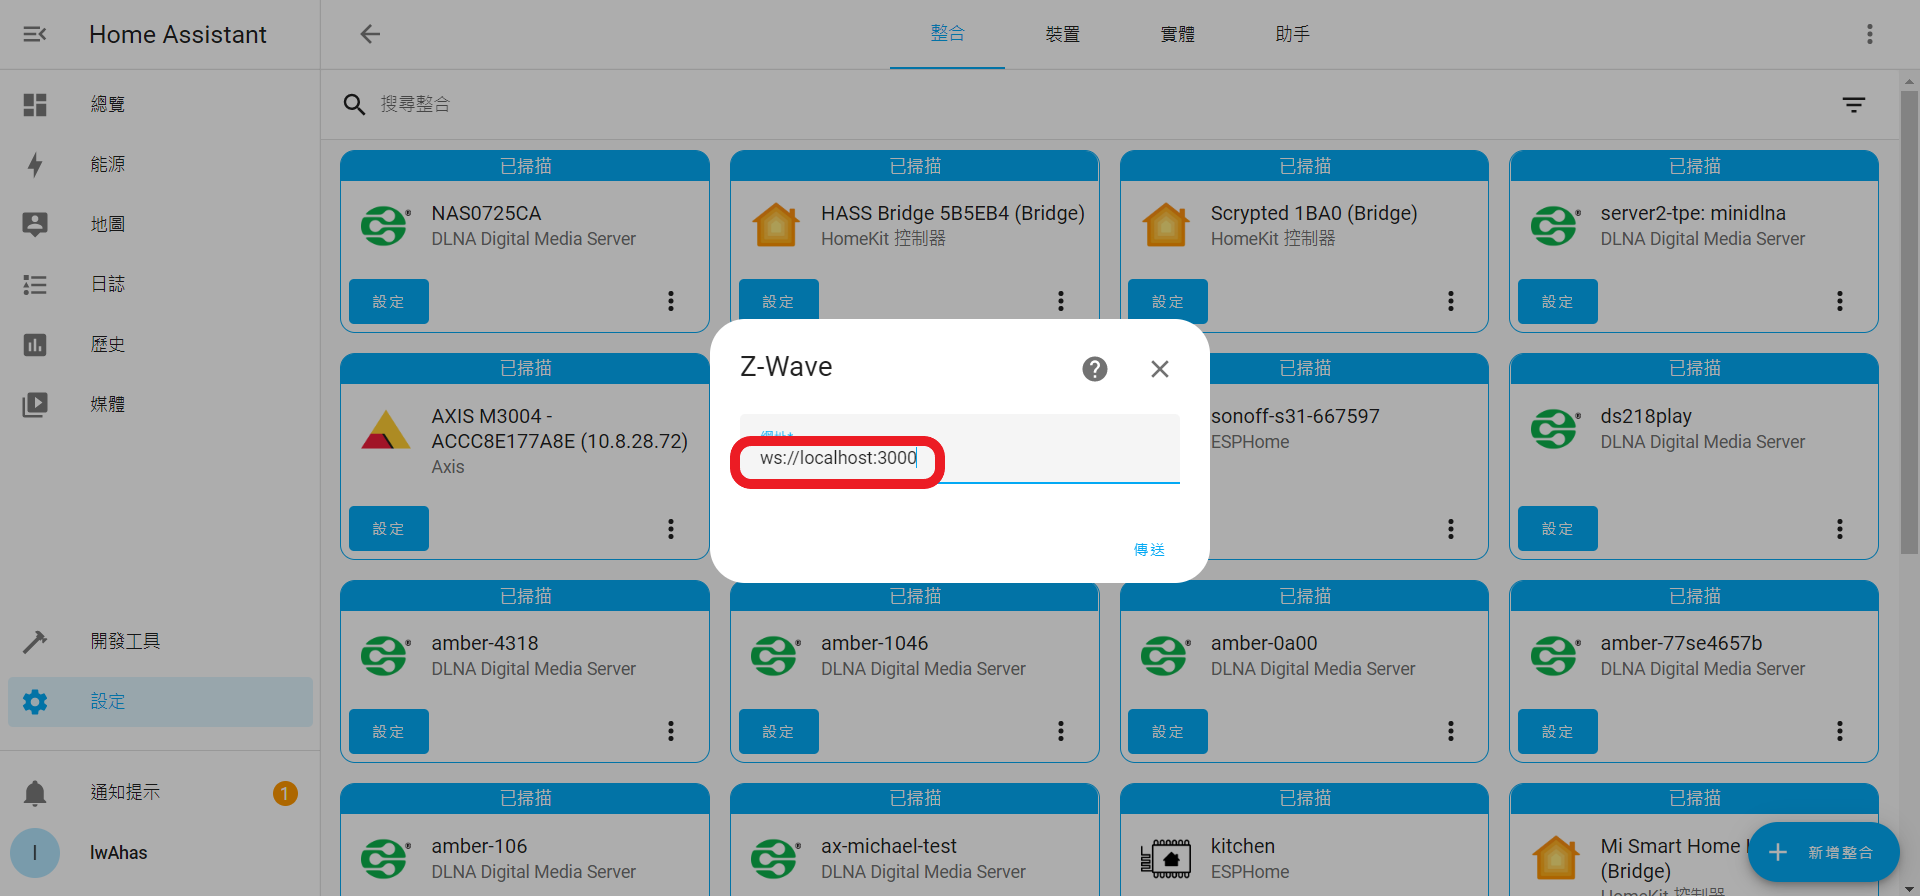Submit Z-Wave dialog with 傳送
The height and width of the screenshot is (896, 1920).
click(1149, 549)
